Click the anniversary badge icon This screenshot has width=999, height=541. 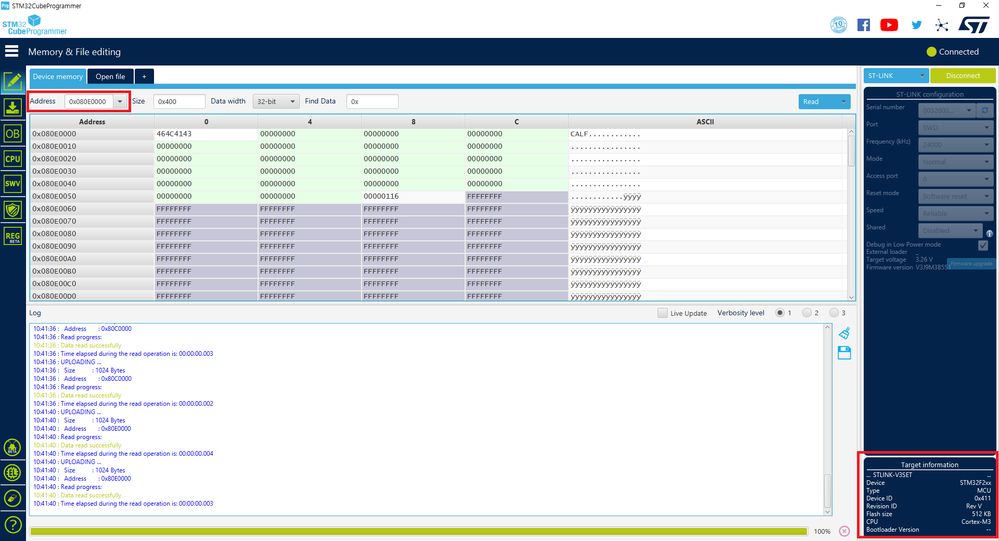[x=838, y=25]
